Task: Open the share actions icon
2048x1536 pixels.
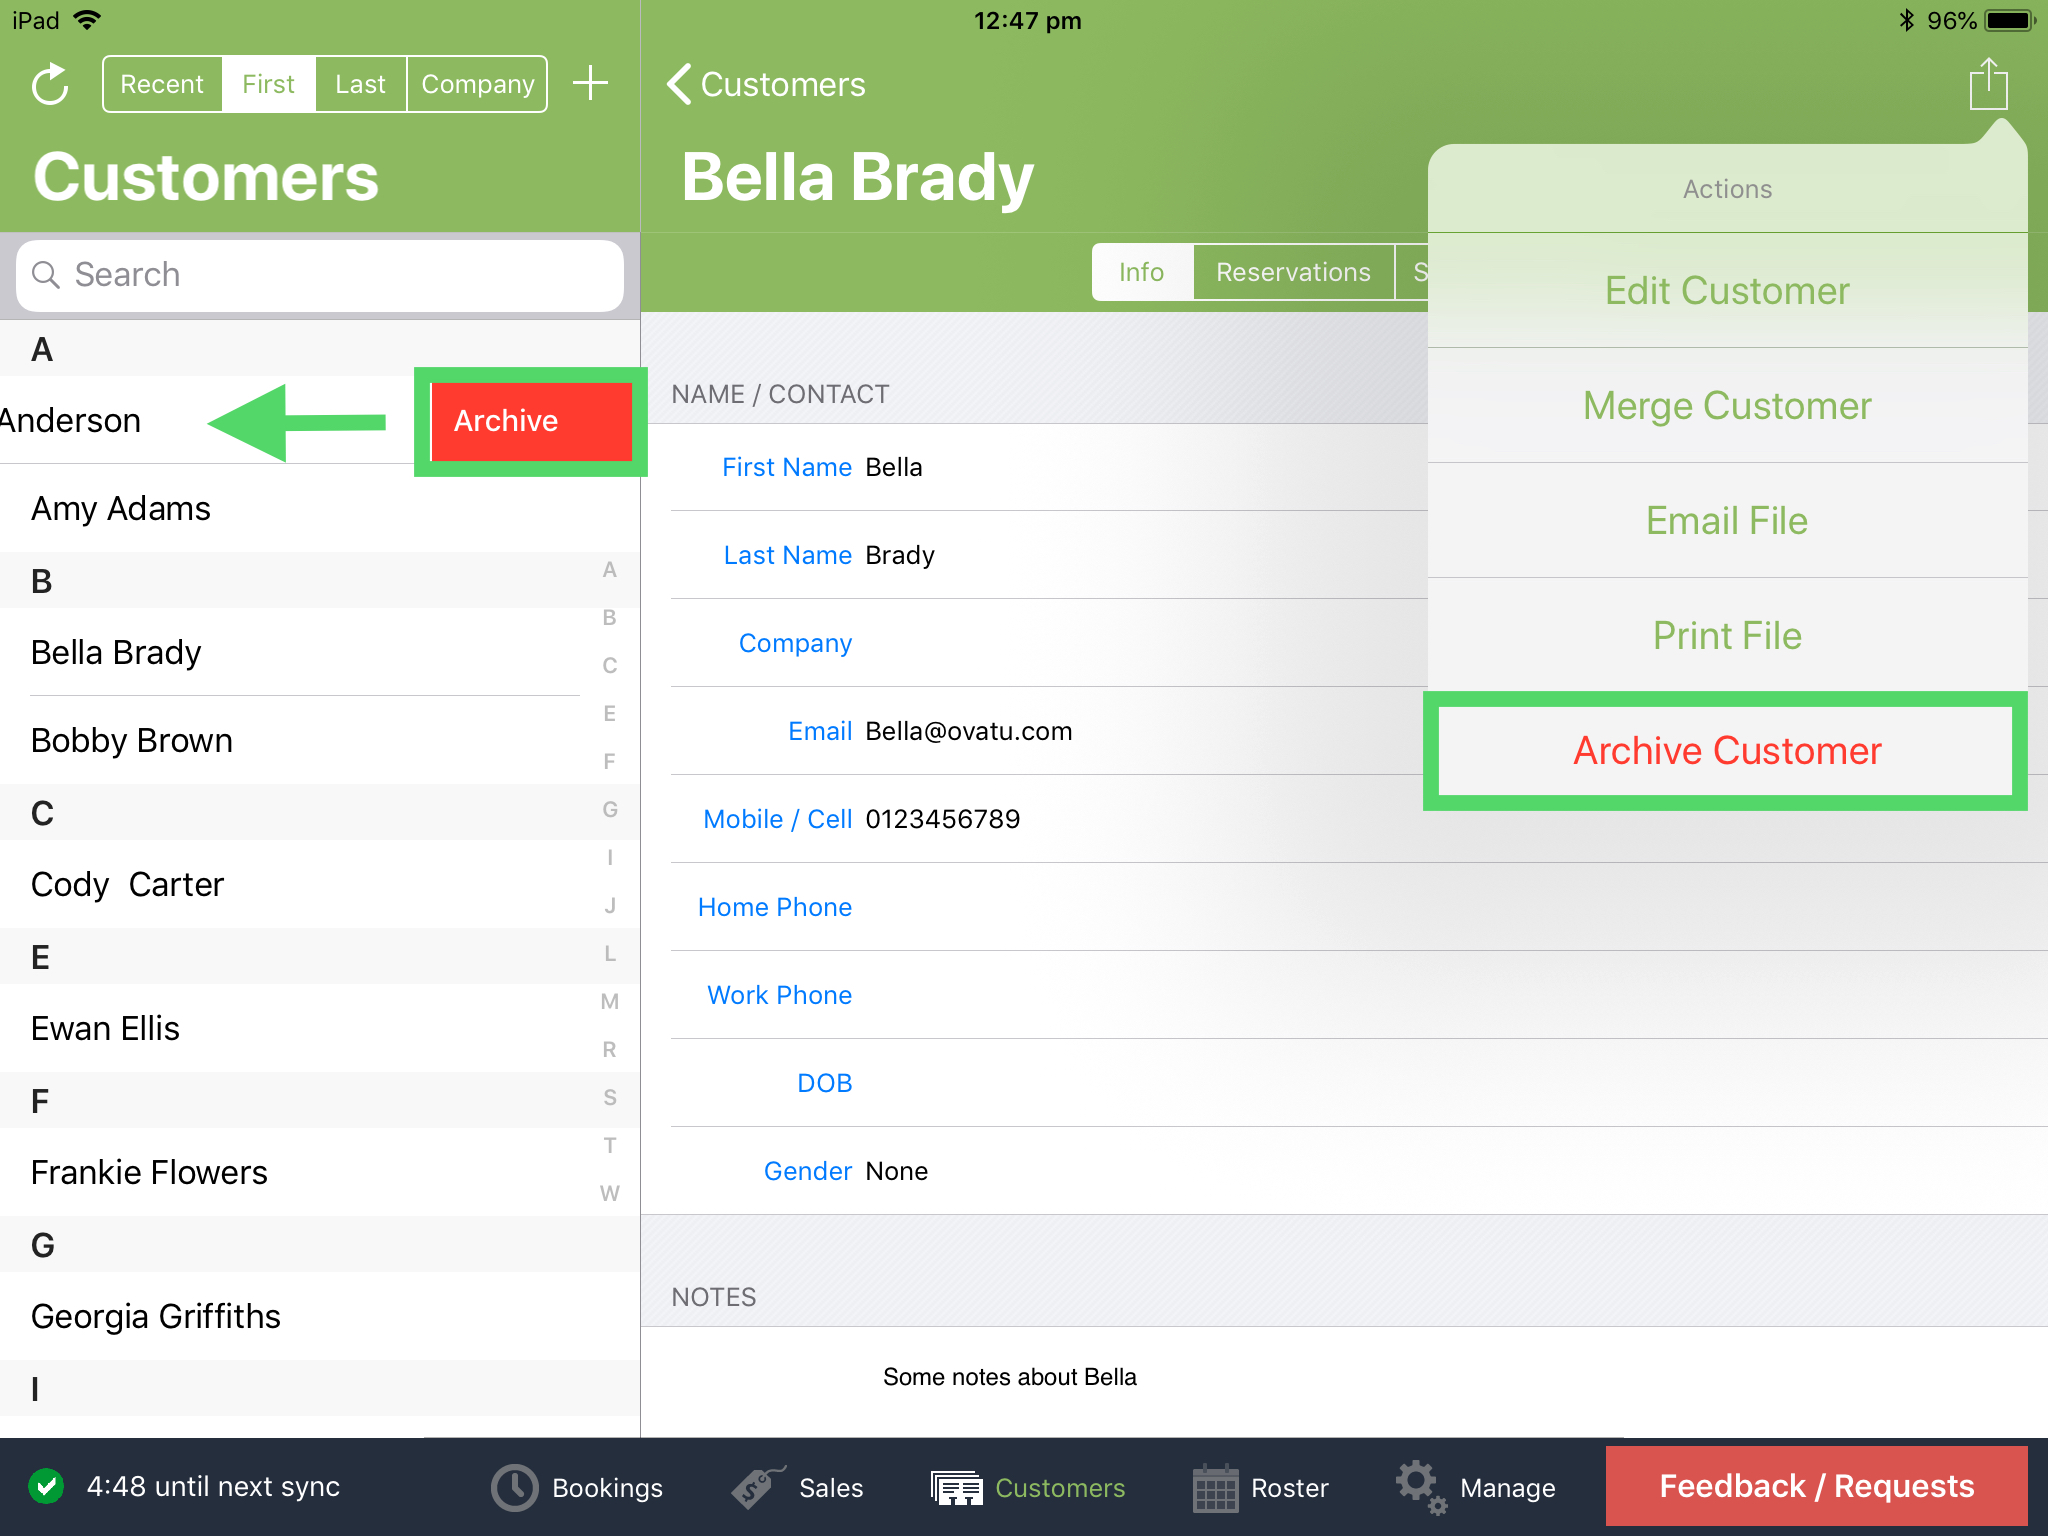Action: (x=1988, y=84)
